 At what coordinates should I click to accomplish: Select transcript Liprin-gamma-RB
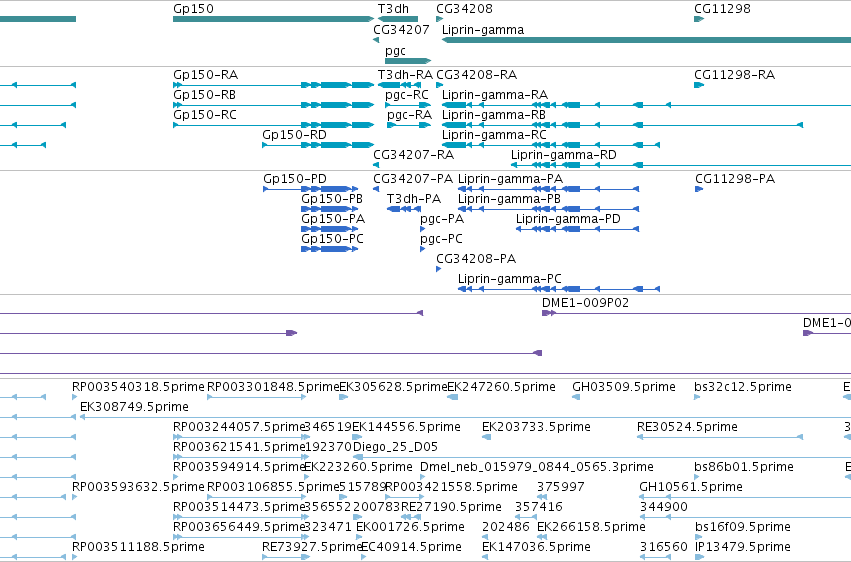(623, 125)
